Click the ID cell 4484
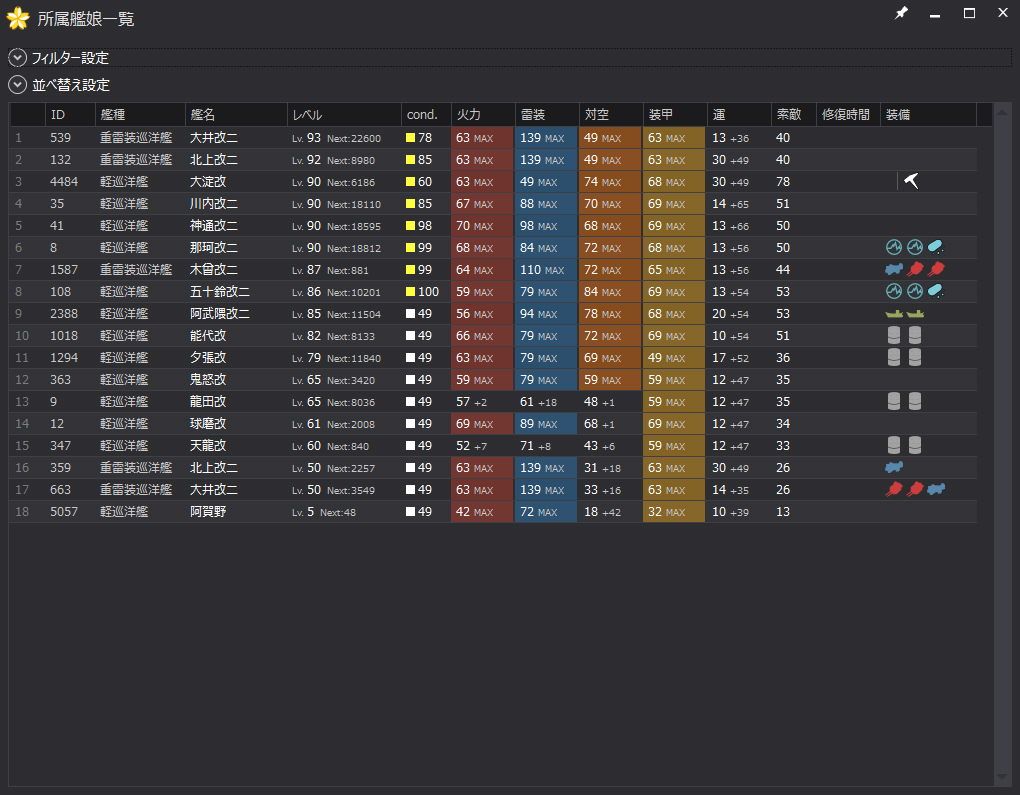The image size is (1020, 795). click(x=64, y=182)
